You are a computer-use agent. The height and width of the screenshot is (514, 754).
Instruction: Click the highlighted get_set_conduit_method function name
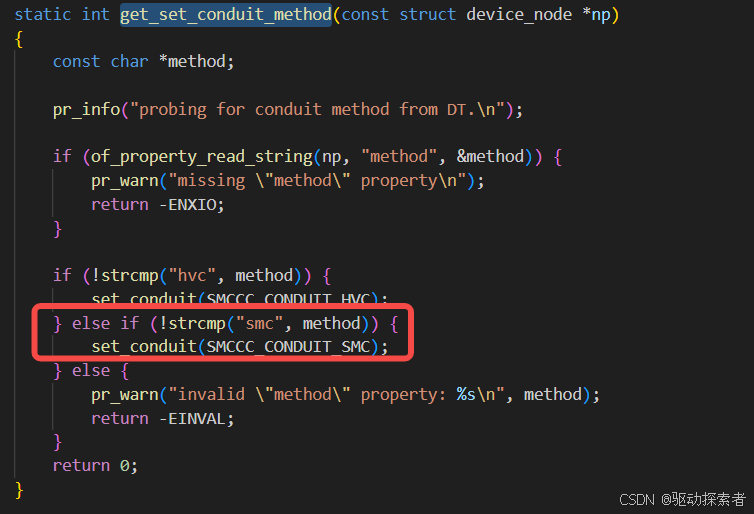(226, 15)
